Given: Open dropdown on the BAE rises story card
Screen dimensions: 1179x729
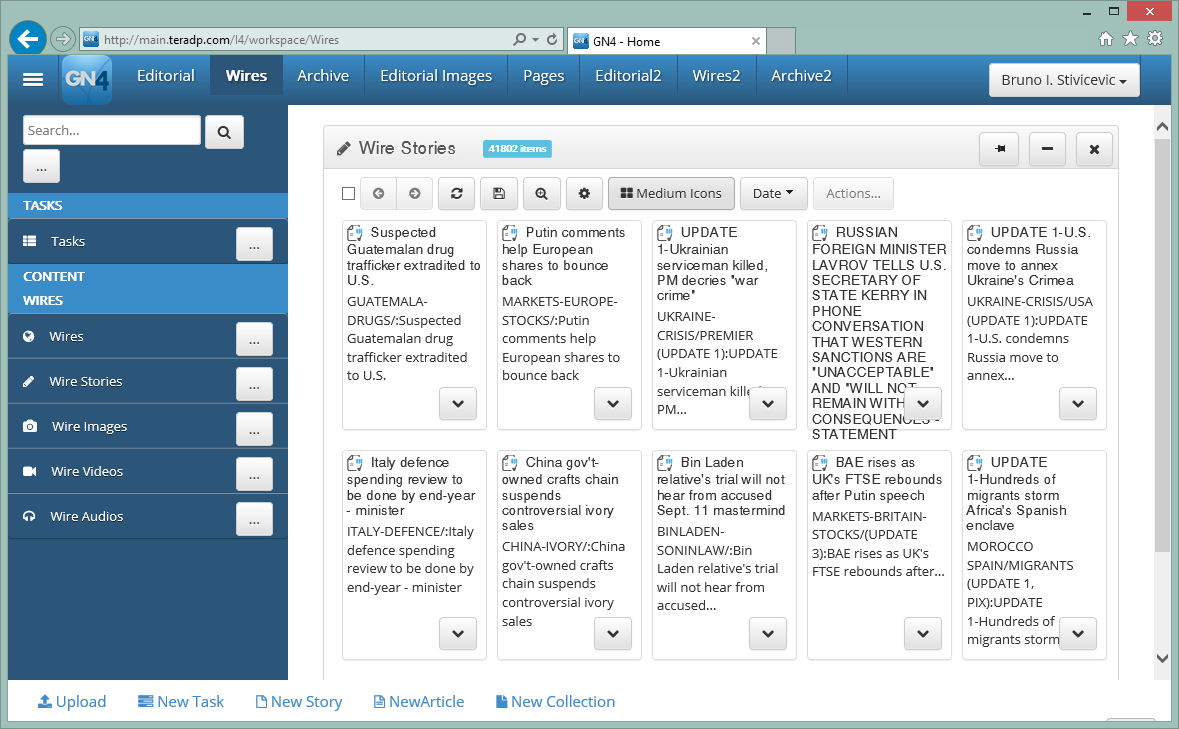Looking at the screenshot, I should point(923,634).
